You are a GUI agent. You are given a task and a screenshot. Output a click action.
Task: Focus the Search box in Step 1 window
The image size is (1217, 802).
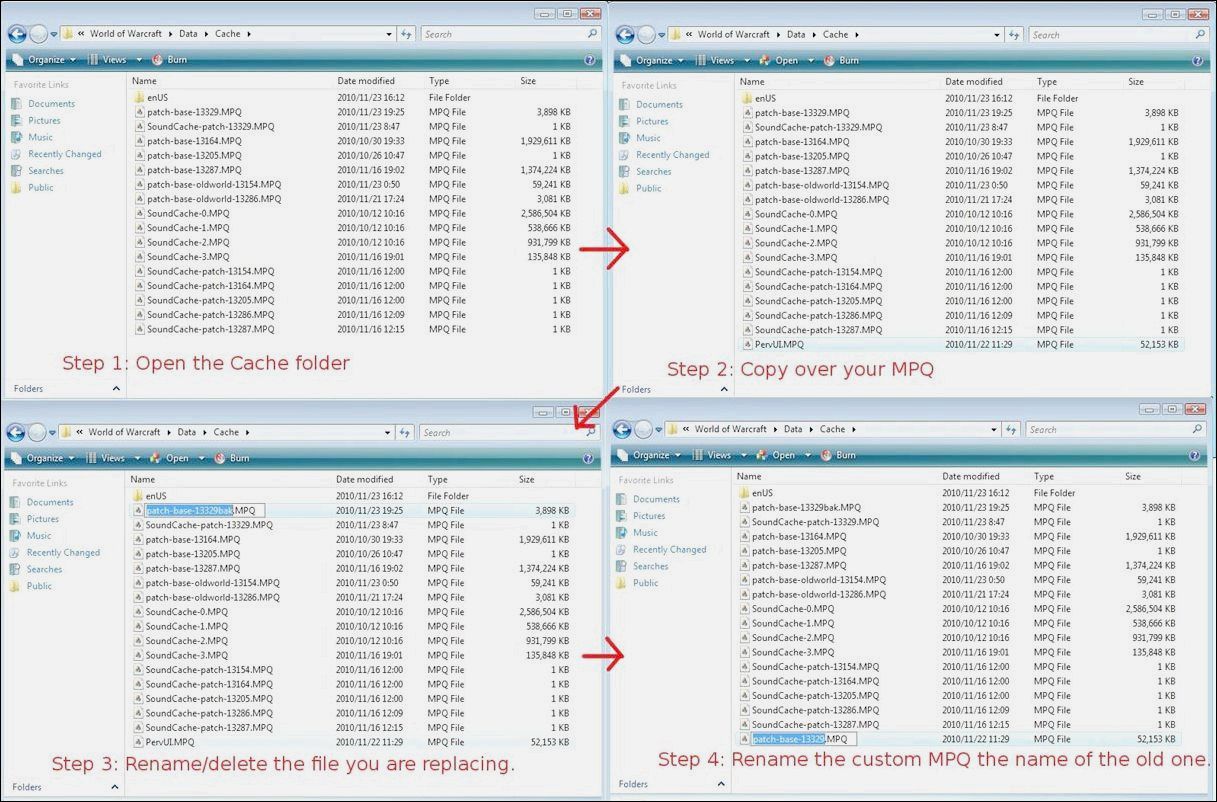(503, 34)
